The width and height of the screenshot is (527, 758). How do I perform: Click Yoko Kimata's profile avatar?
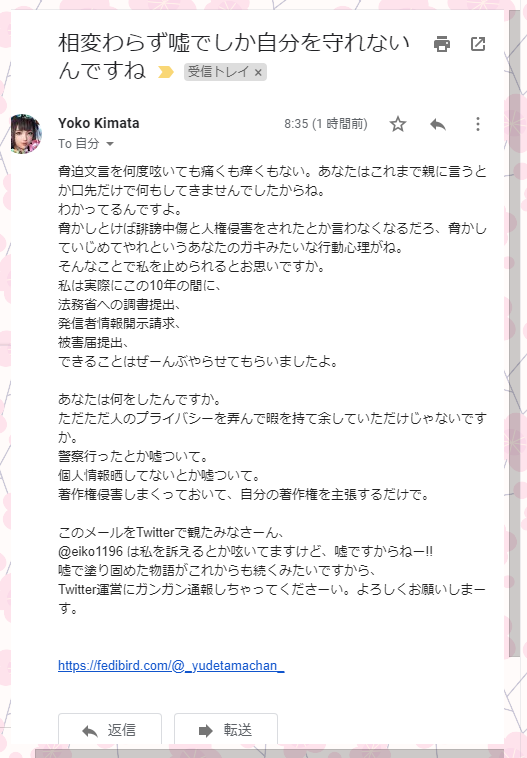(26, 134)
